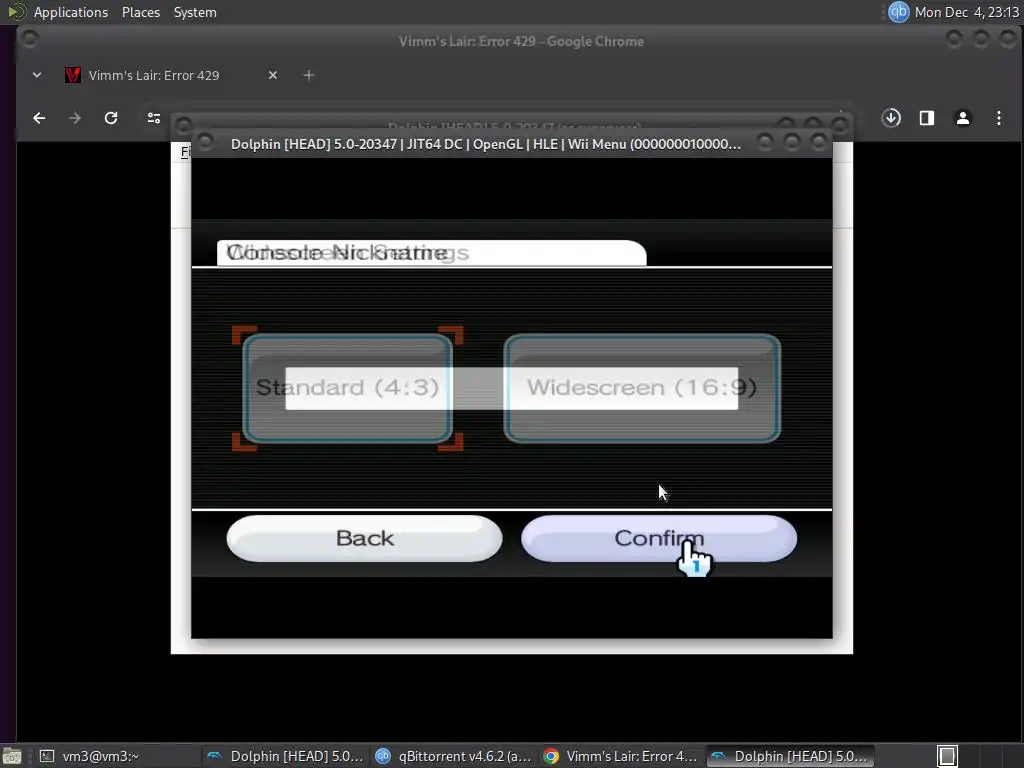Close the Vimm's Lair Error 429 tab
Image resolution: width=1024 pixels, height=768 pixels.
point(273,76)
